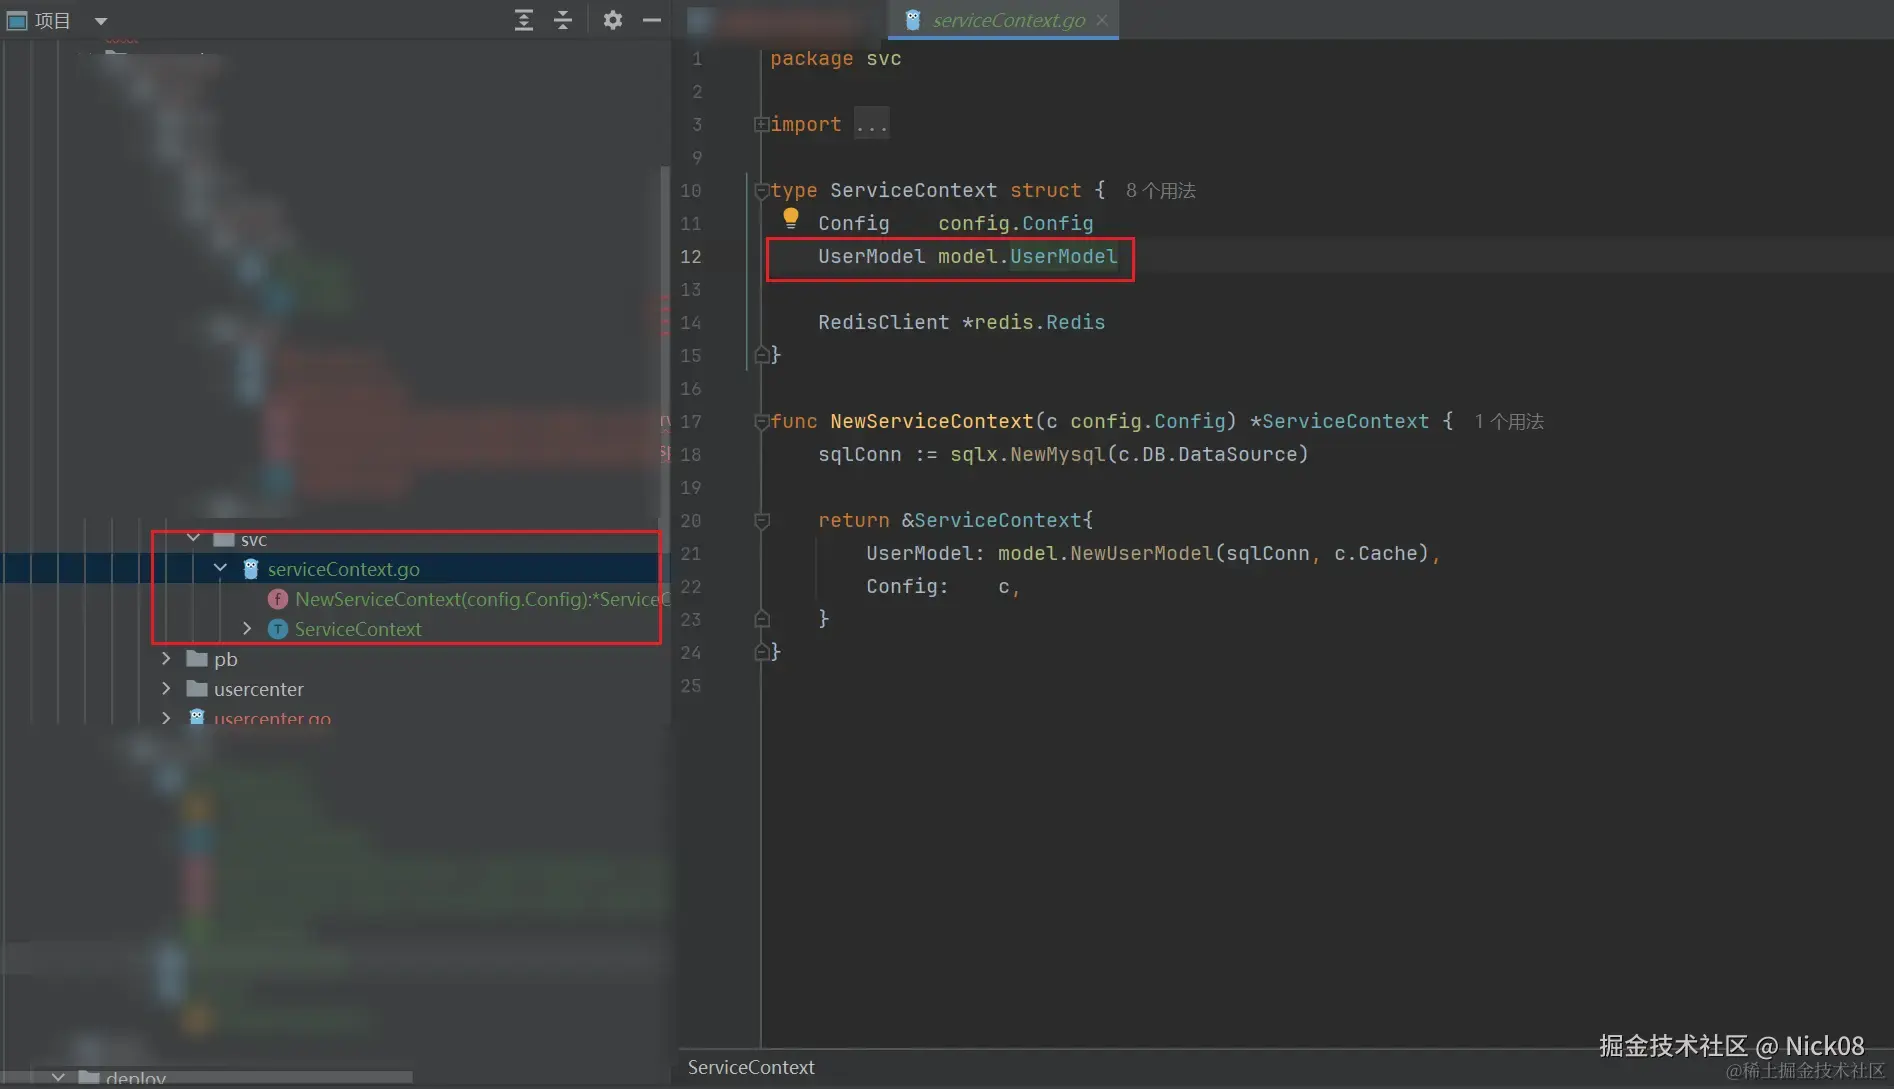
Task: Close the serviceContext.go tab
Action: (1102, 20)
